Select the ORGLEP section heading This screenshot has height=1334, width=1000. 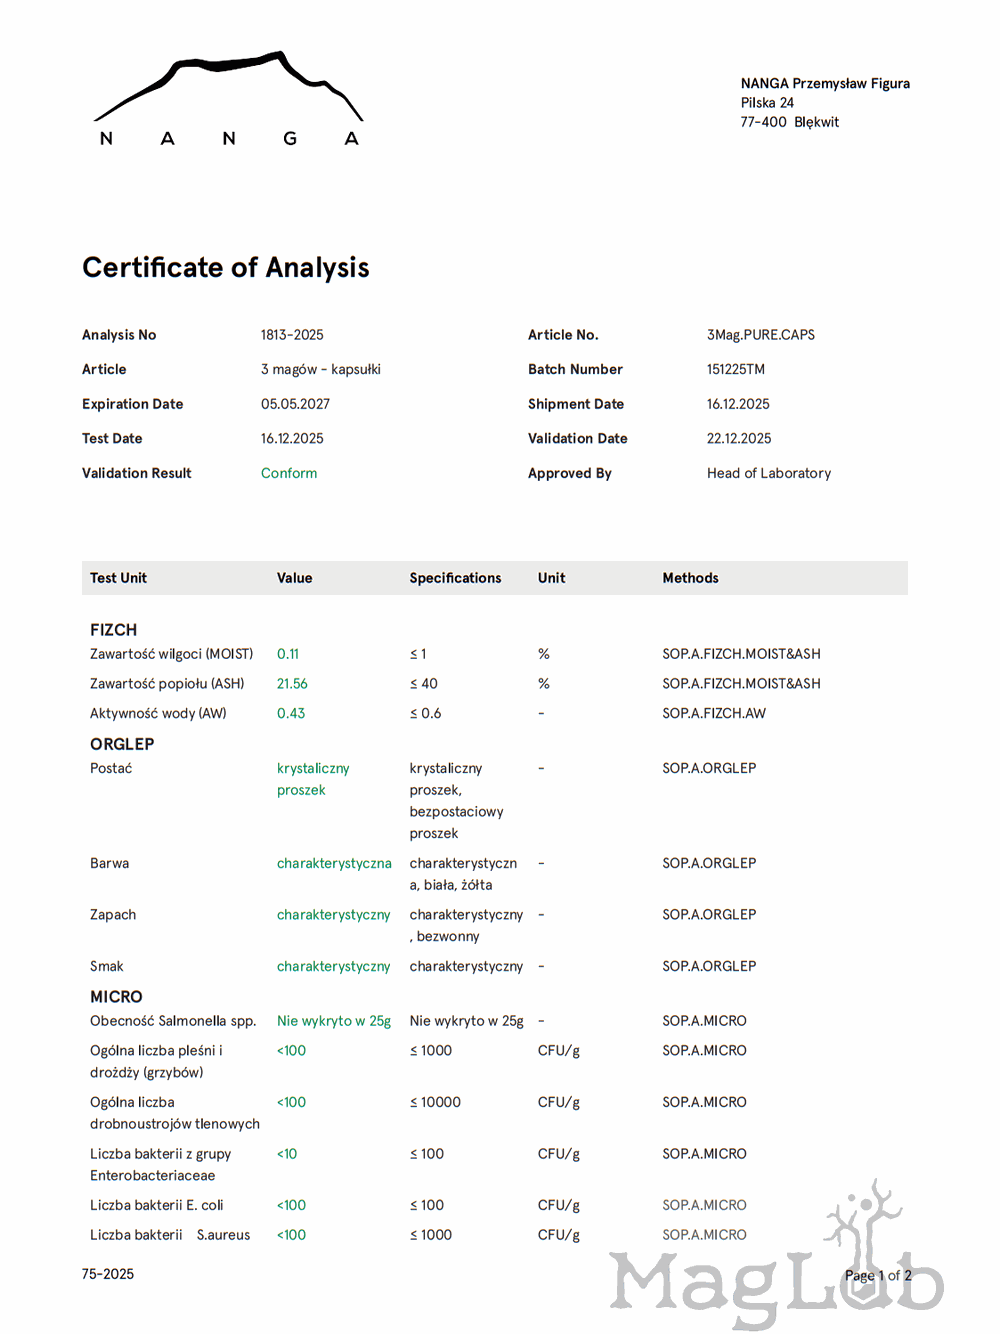tap(122, 744)
